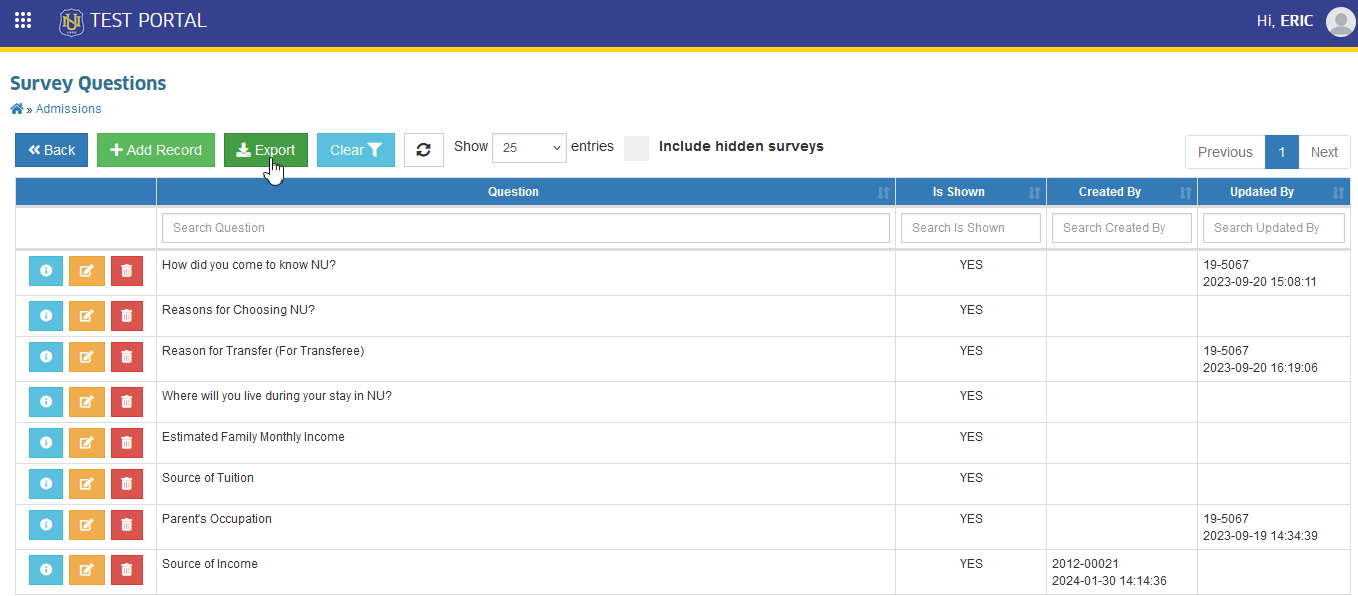The image size is (1358, 596).
Task: View info for 'Estimated Family Monthly Income'
Action: click(x=46, y=443)
